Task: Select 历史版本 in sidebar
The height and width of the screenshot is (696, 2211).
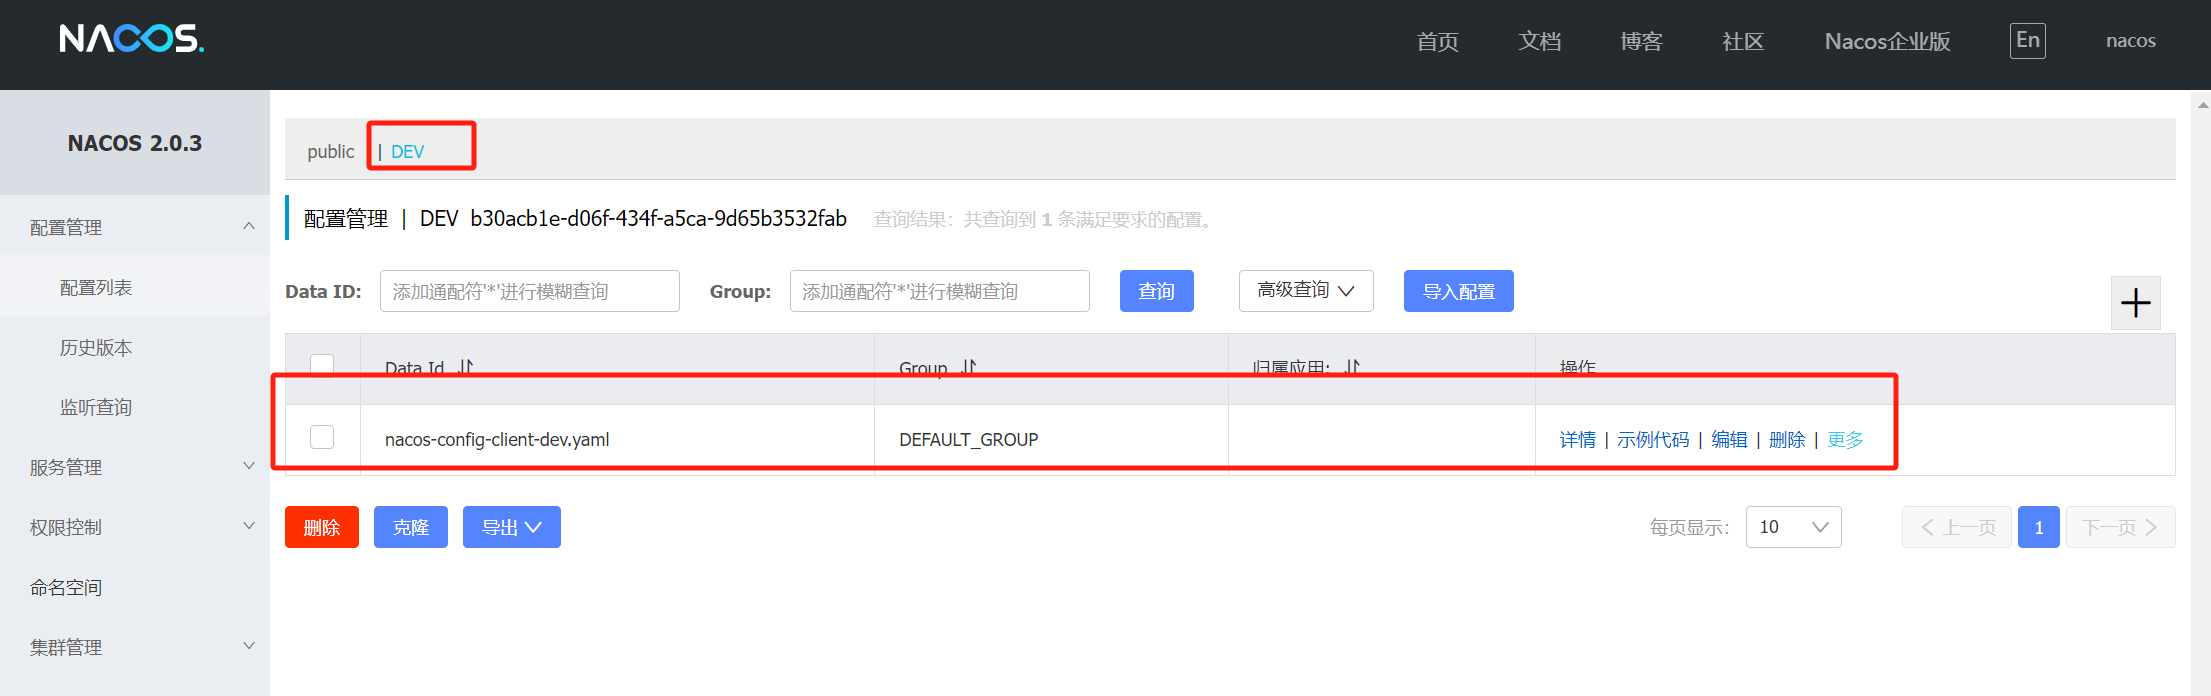Action: (x=135, y=347)
